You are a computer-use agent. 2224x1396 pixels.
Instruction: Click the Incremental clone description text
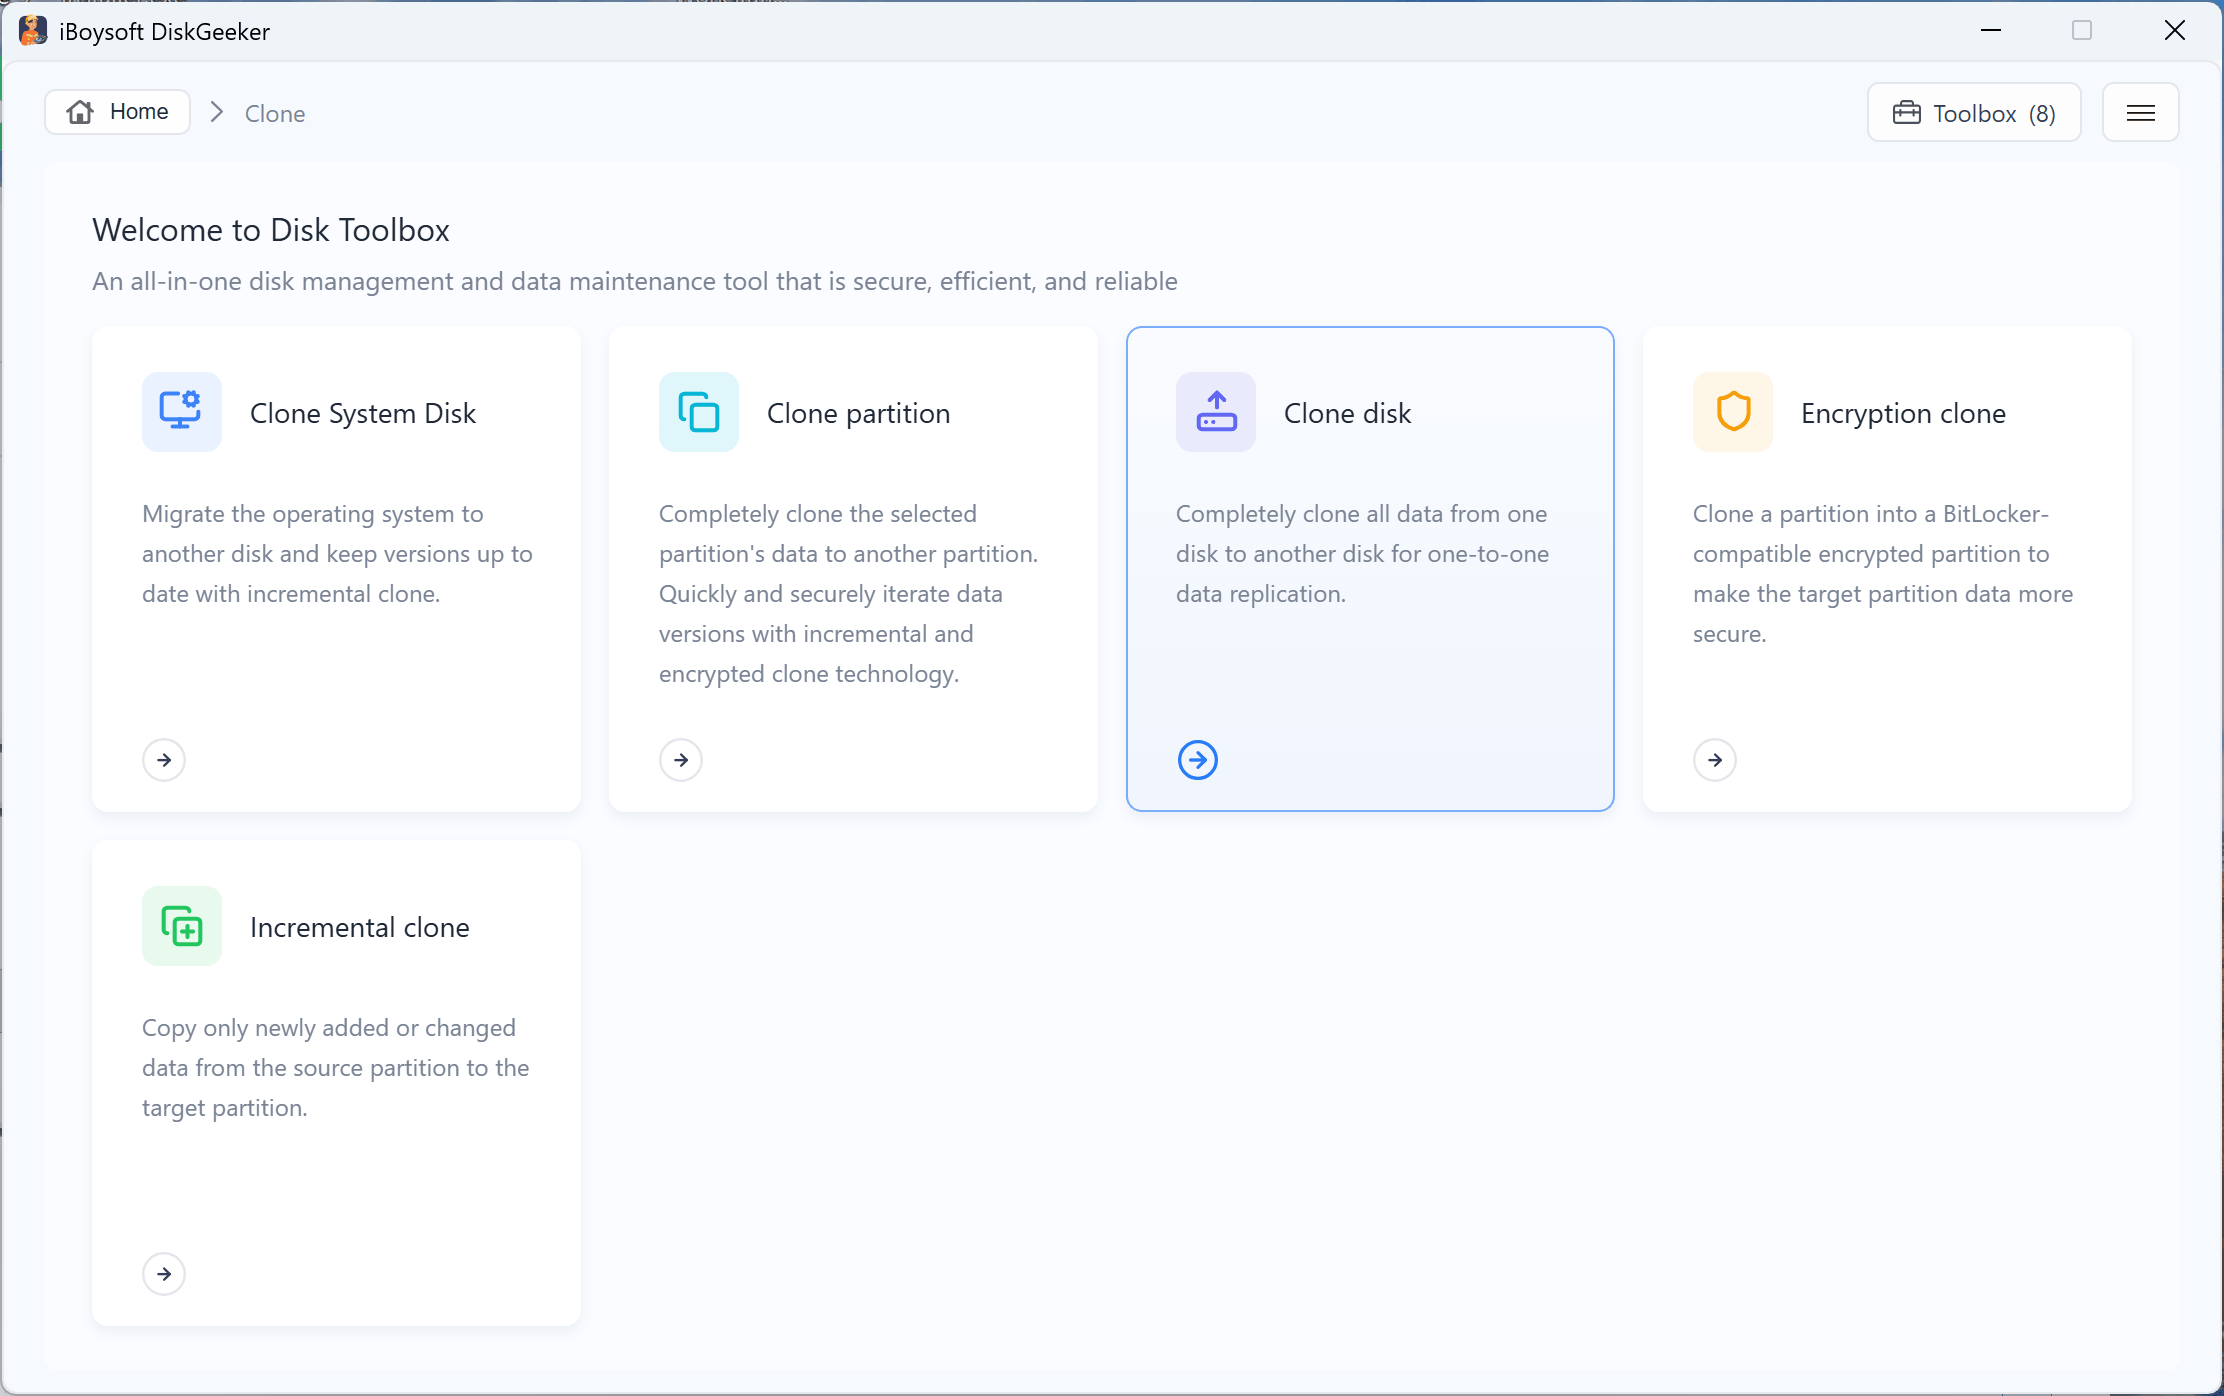click(336, 1068)
